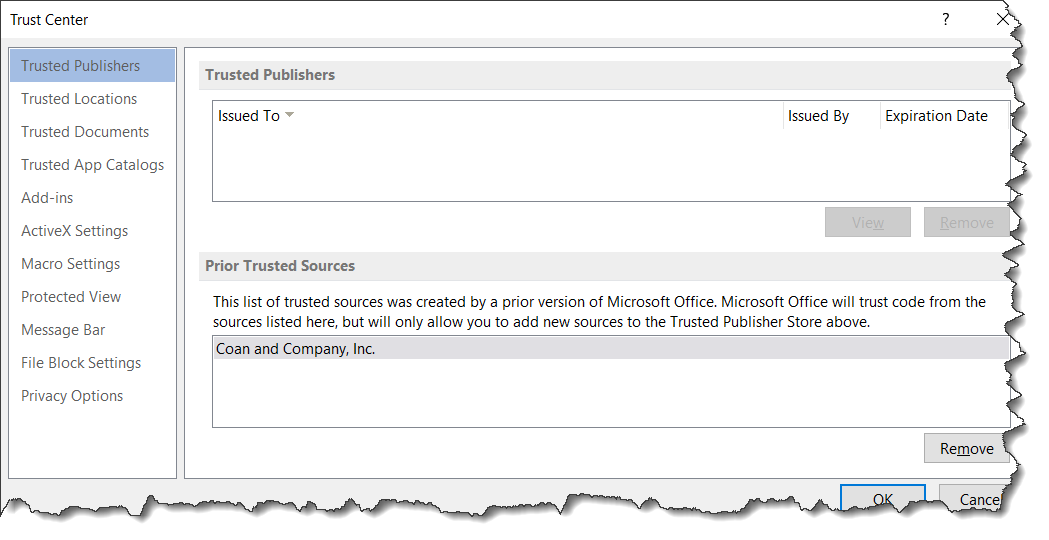Click the Issued By column header
This screenshot has width=1049, height=540.
click(832, 116)
